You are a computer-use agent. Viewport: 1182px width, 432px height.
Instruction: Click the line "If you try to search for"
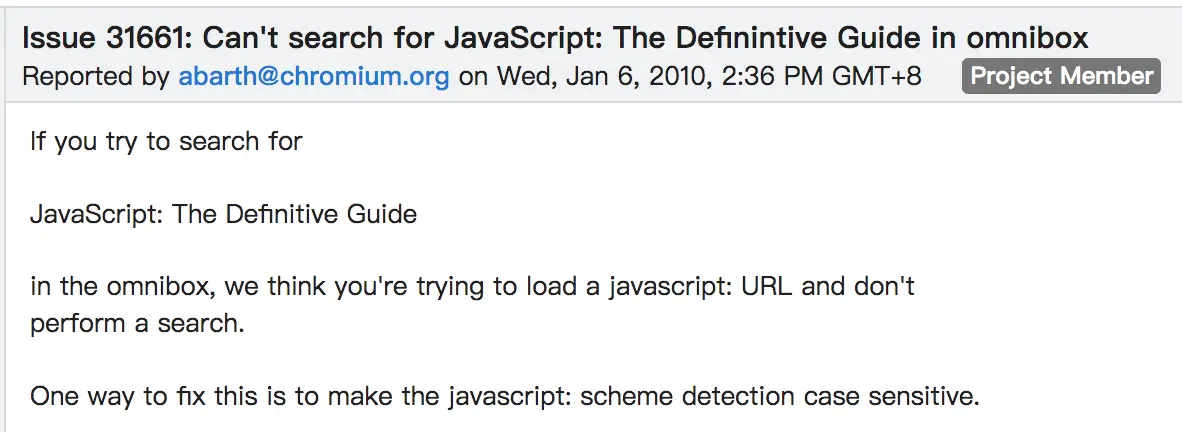tap(166, 141)
